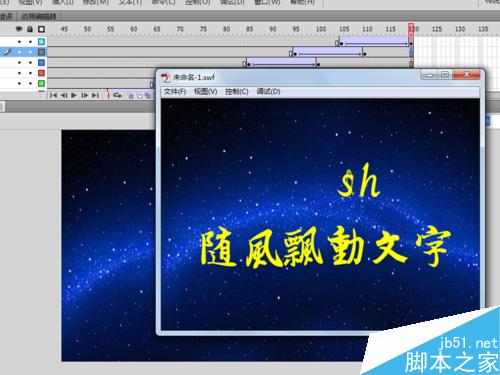Open 控制(C) menu in the swf window

(x=237, y=91)
